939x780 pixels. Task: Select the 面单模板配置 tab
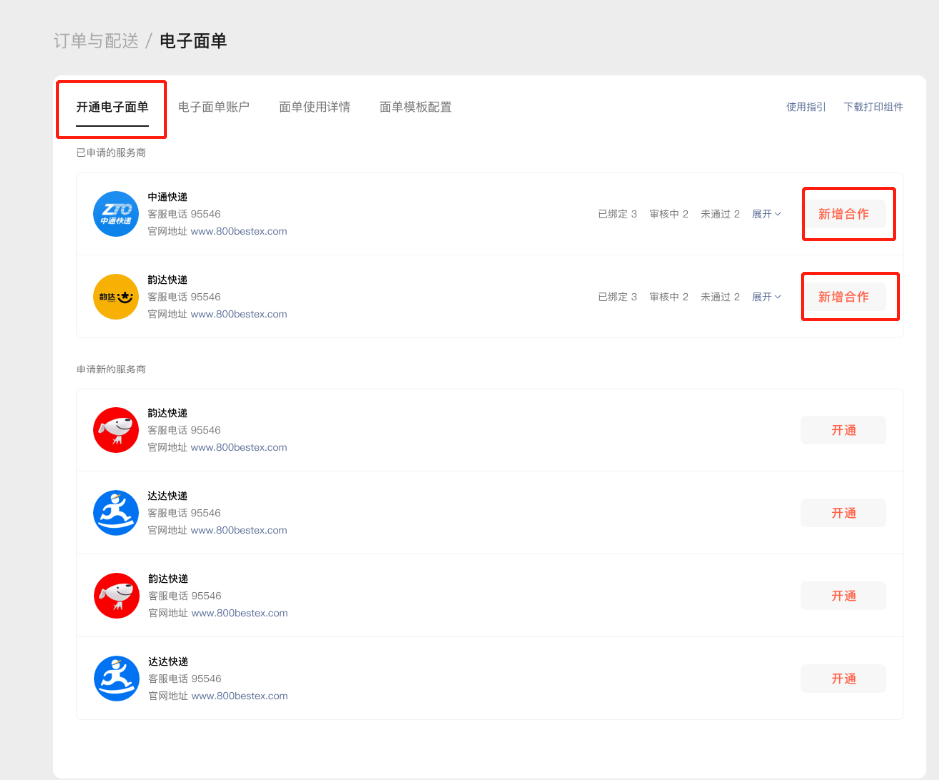tap(416, 107)
